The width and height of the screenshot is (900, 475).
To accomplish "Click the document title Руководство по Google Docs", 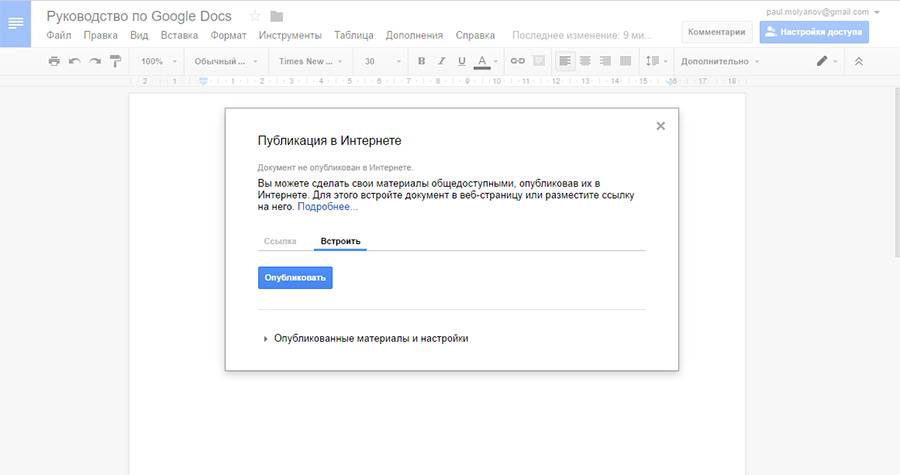I will [x=139, y=16].
